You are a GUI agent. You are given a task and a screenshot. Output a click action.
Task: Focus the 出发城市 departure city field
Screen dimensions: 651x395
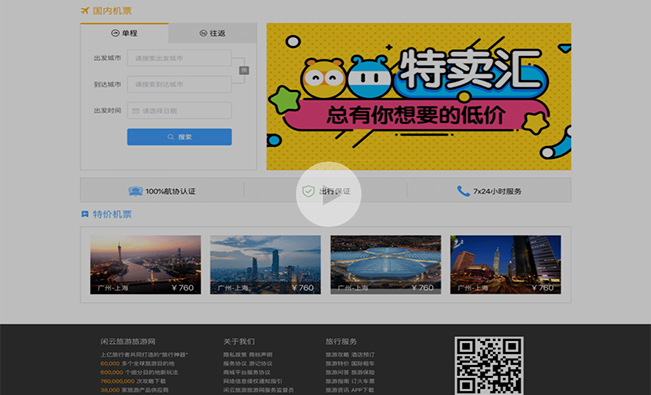179,58
